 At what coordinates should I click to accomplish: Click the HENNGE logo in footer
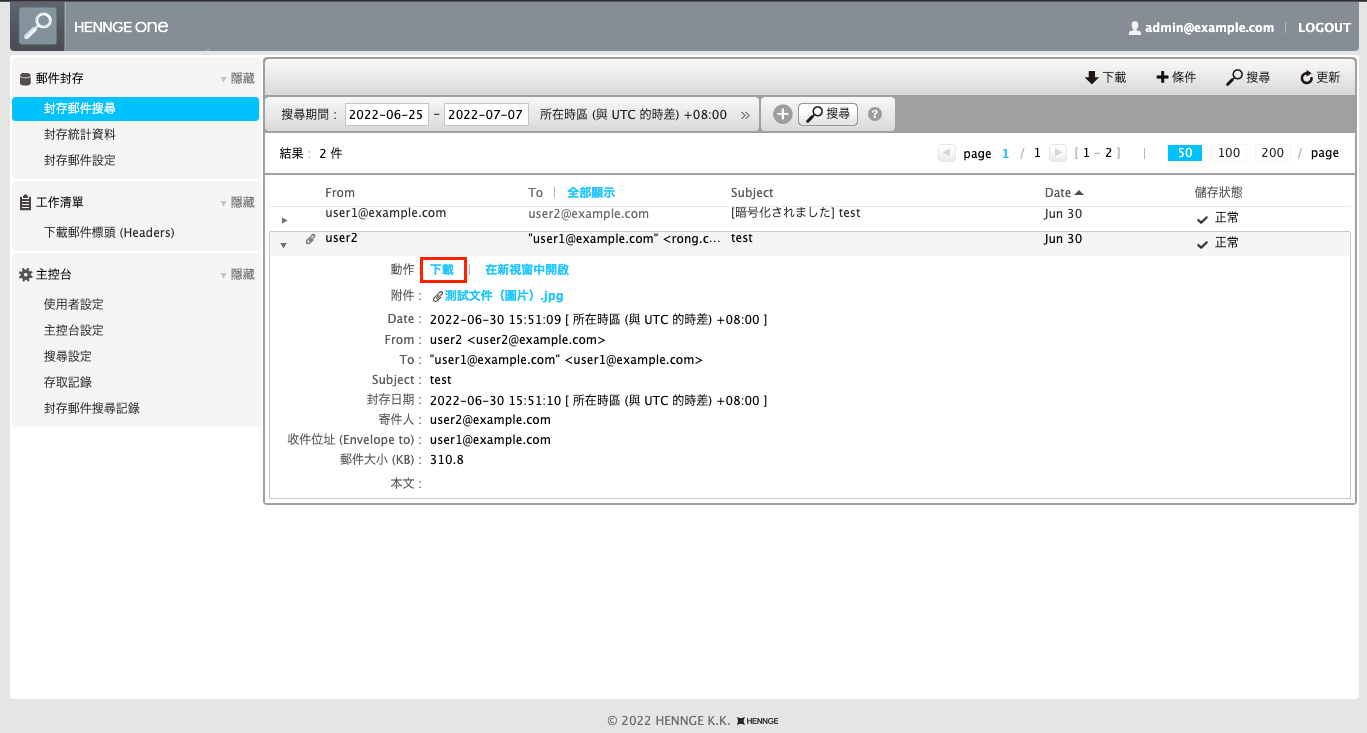[x=758, y=720]
